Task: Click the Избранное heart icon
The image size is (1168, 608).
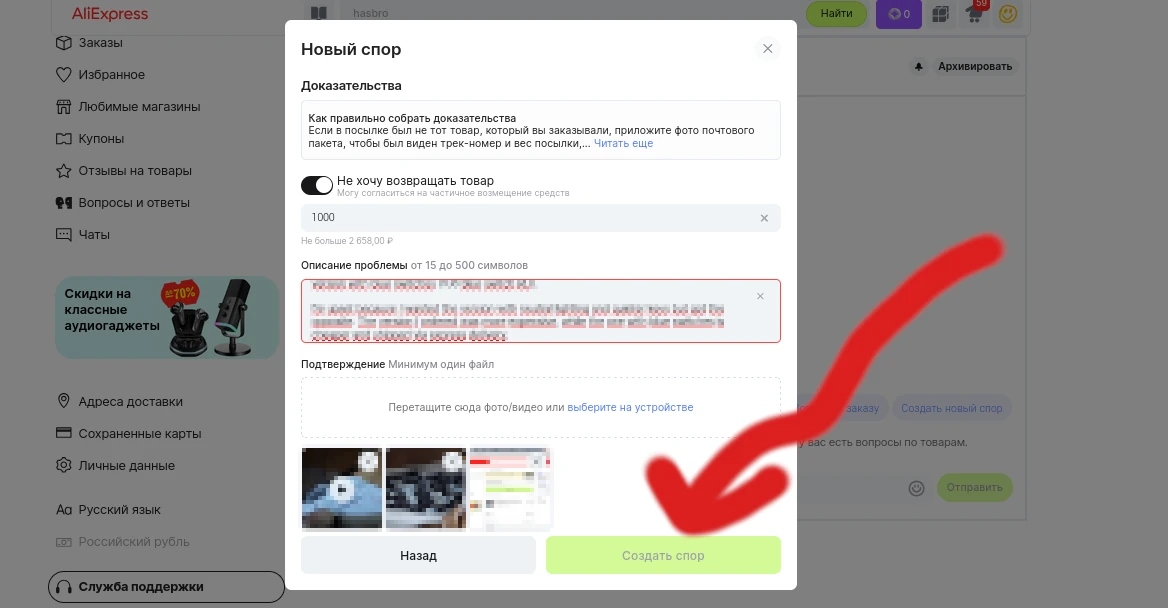Action: point(64,75)
